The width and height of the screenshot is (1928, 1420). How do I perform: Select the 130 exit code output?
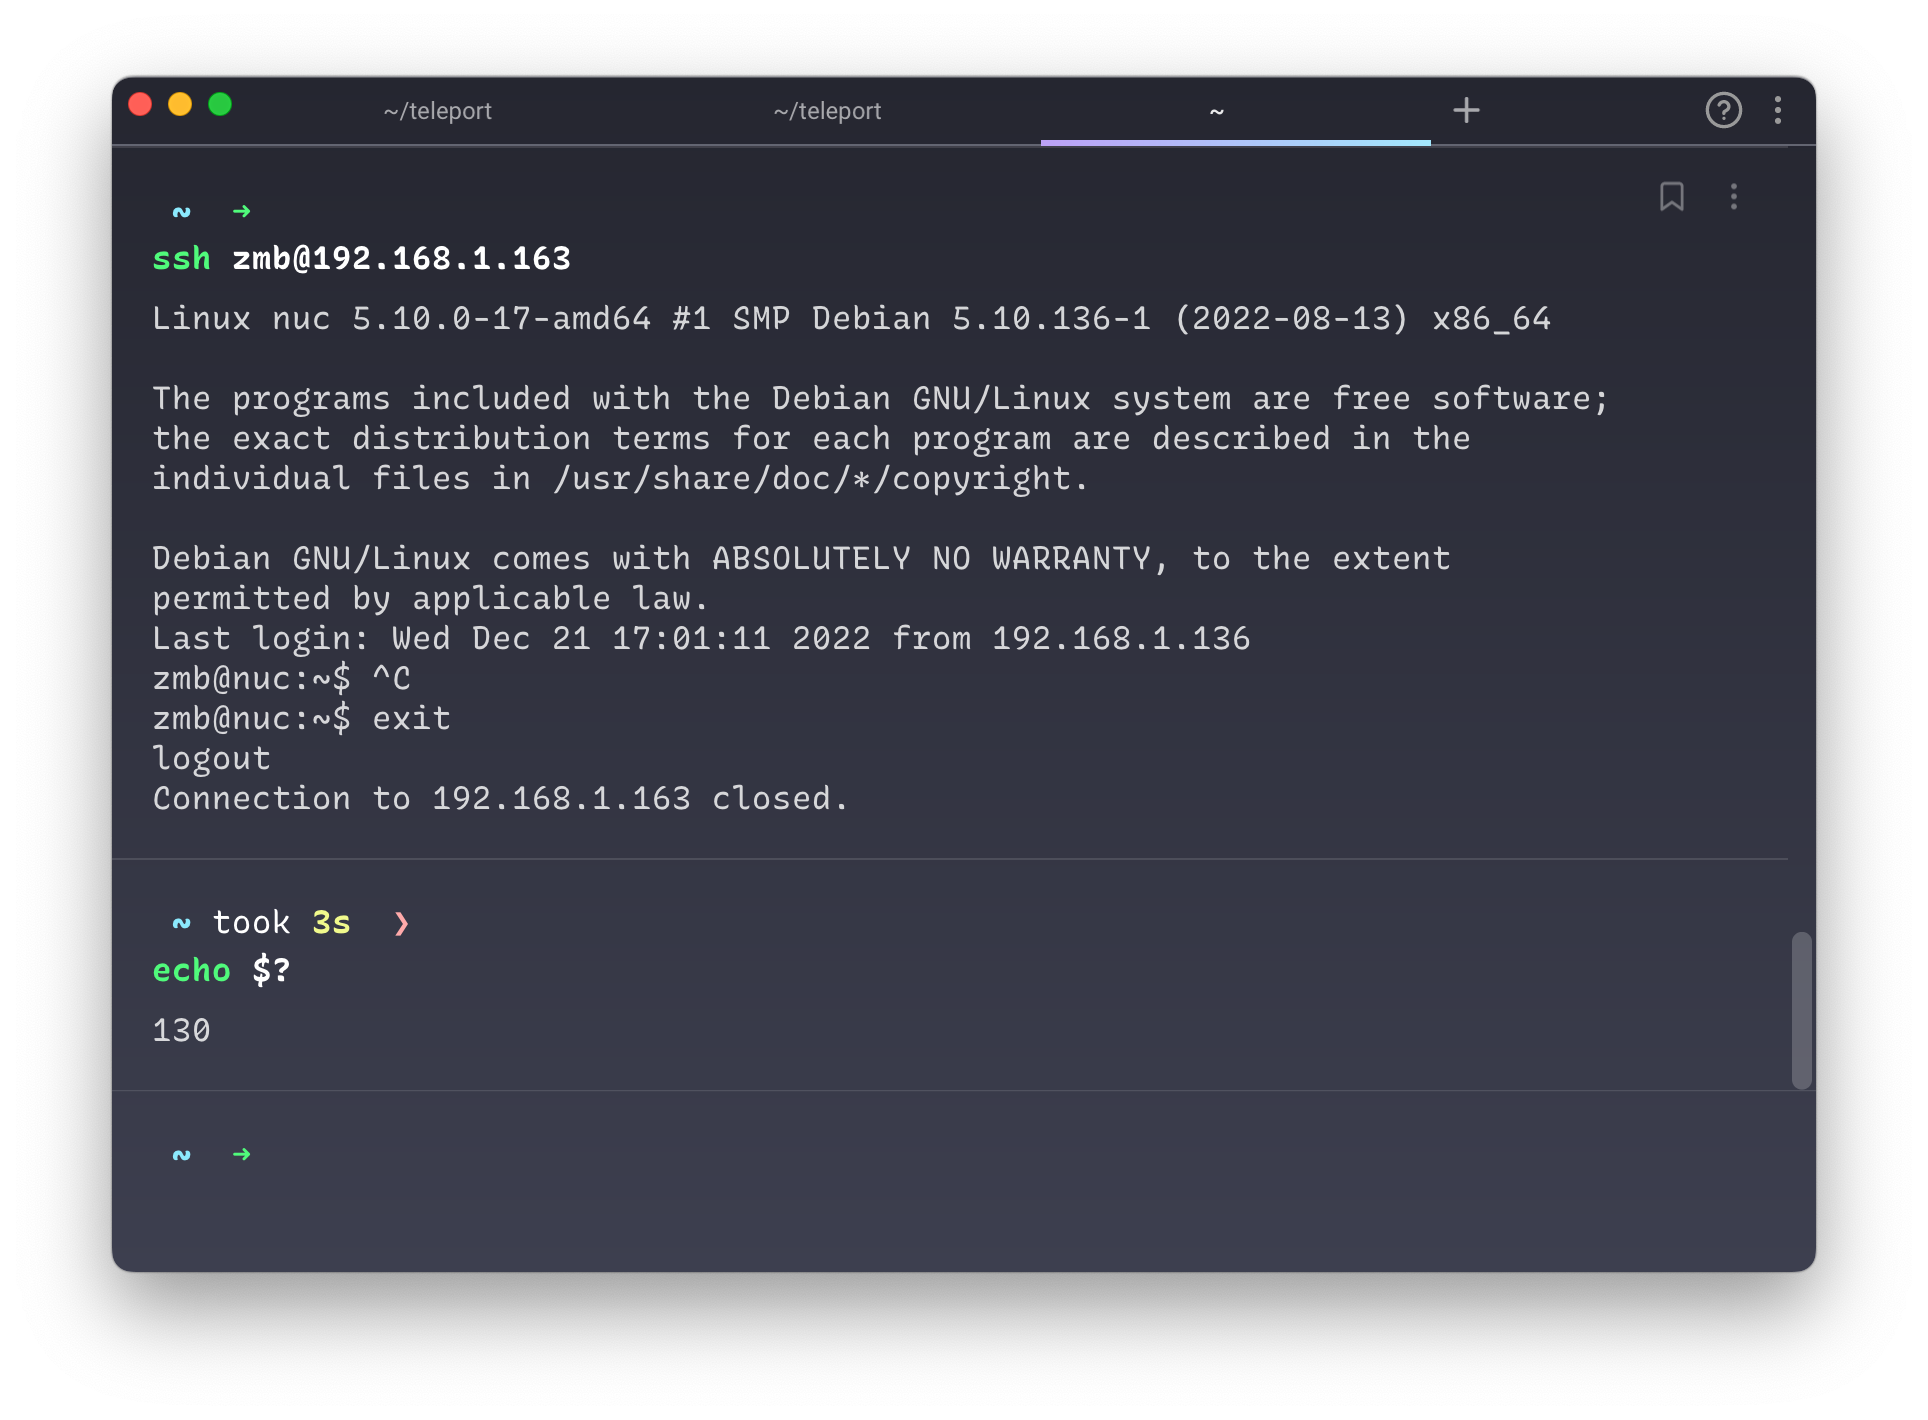point(181,1030)
